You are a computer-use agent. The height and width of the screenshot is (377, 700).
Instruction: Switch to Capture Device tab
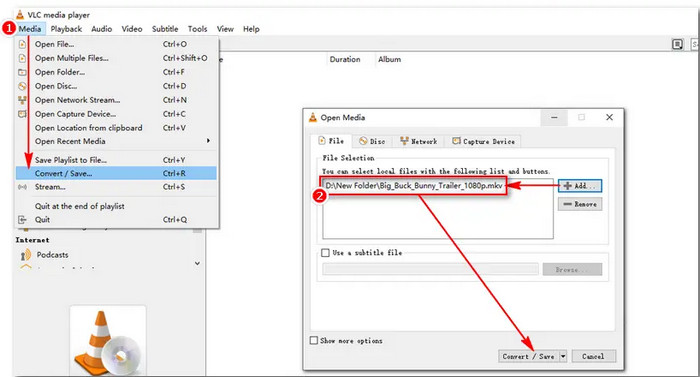pyautogui.click(x=483, y=142)
